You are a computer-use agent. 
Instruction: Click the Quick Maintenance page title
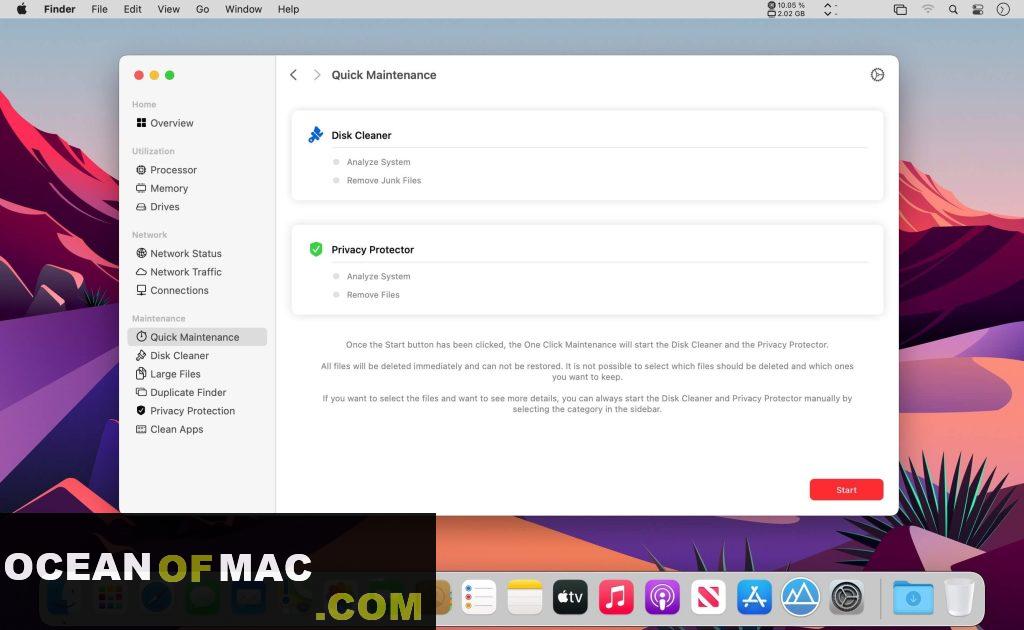(x=384, y=75)
